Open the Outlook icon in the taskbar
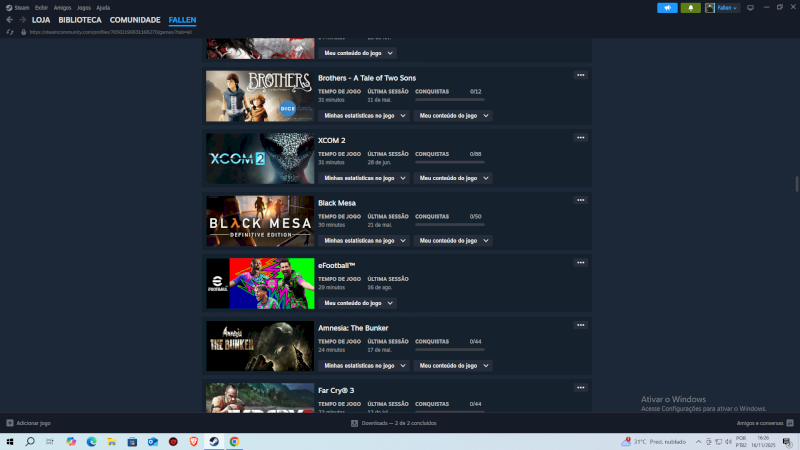Screen dimensions: 800x450 [153, 442]
